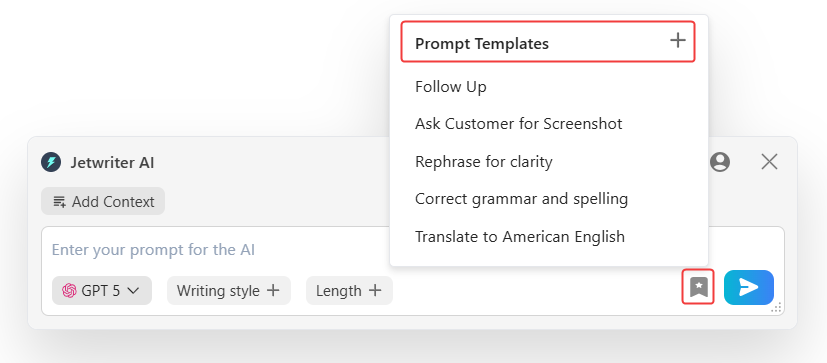Click the bookmark prompt templates icon

coord(698,287)
